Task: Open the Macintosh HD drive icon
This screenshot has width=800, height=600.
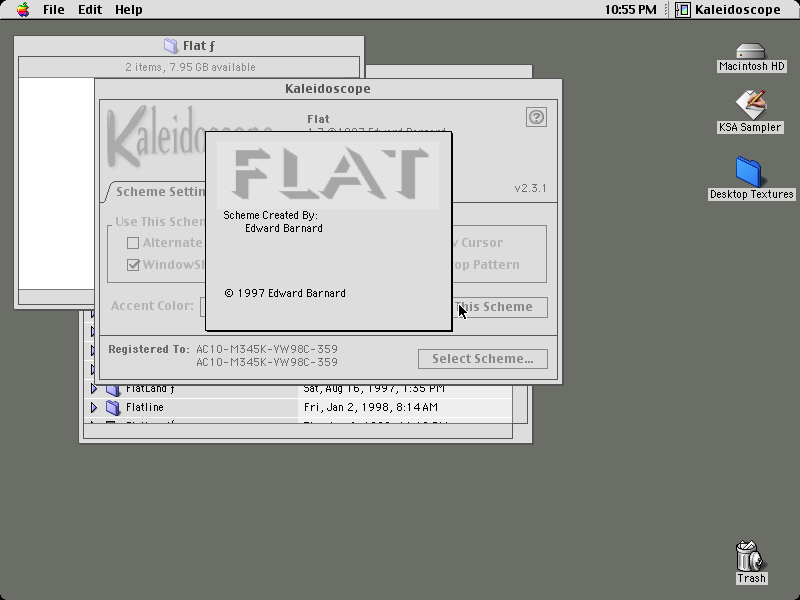Action: 751,52
